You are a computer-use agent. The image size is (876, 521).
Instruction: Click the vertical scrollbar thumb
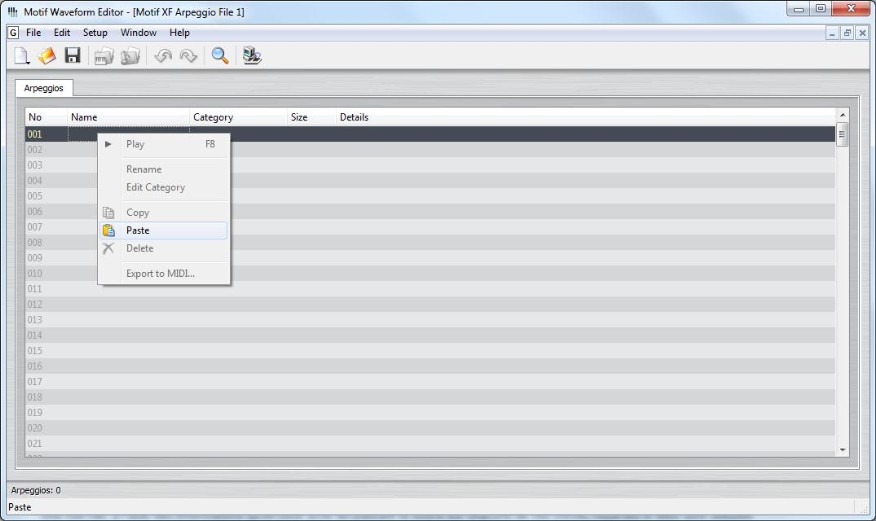coord(842,135)
